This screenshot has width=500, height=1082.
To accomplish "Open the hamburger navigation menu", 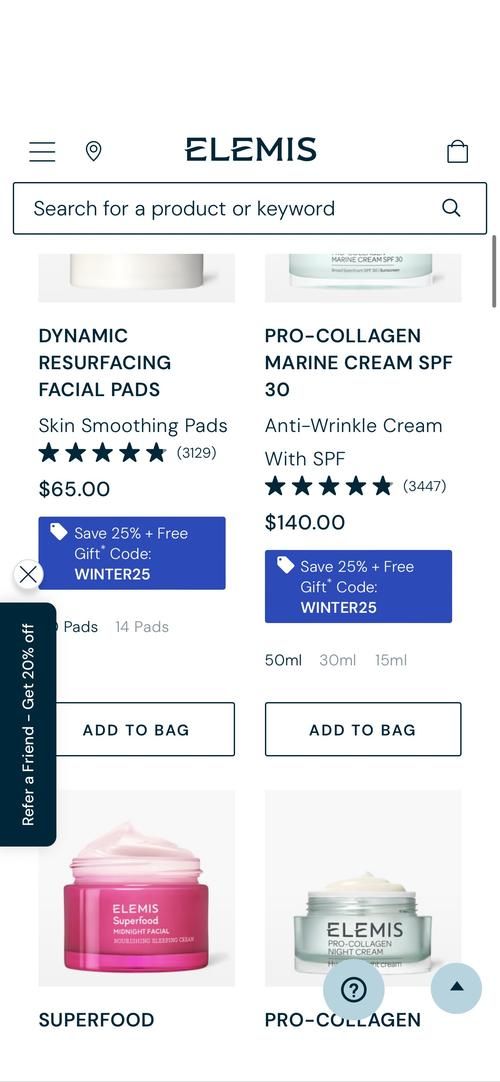I will [x=42, y=151].
